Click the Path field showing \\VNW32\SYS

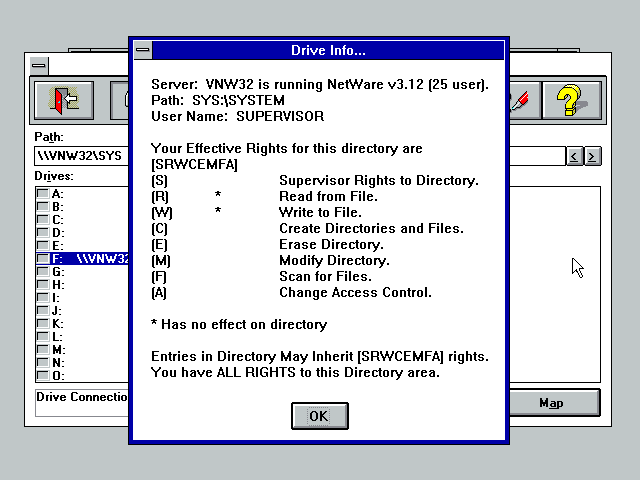[x=82, y=156]
